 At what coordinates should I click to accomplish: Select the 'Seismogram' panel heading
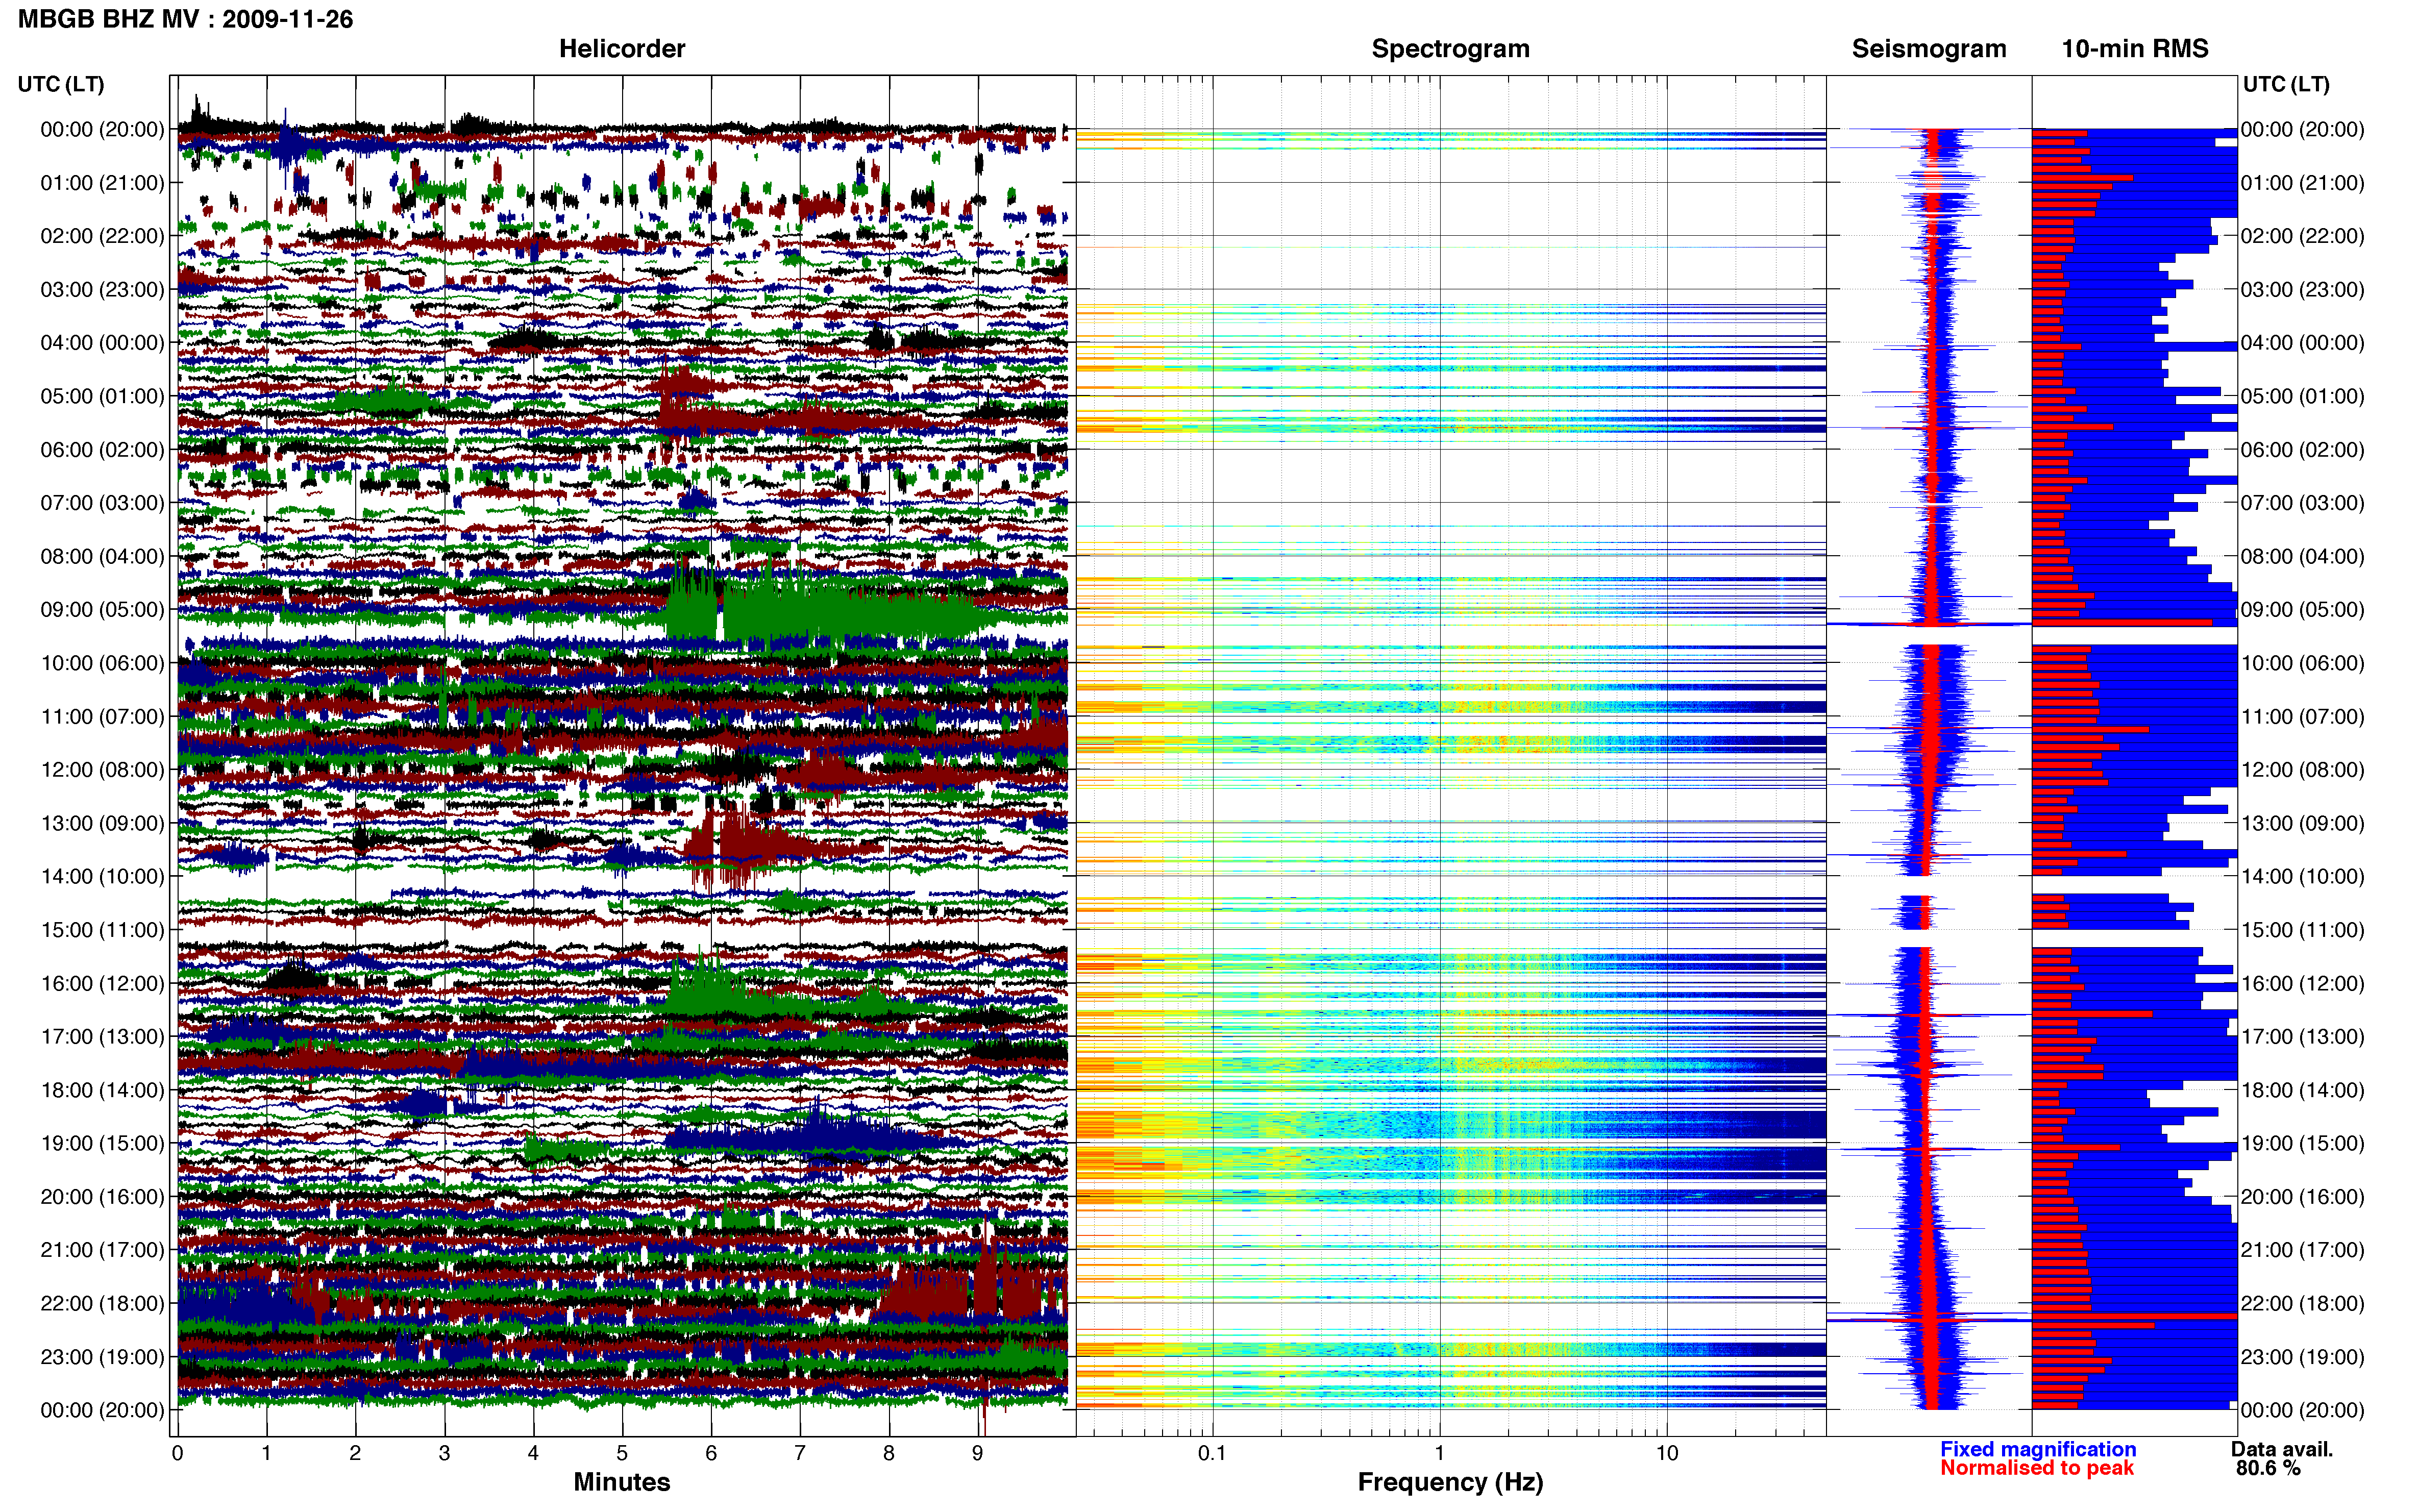click(1928, 48)
